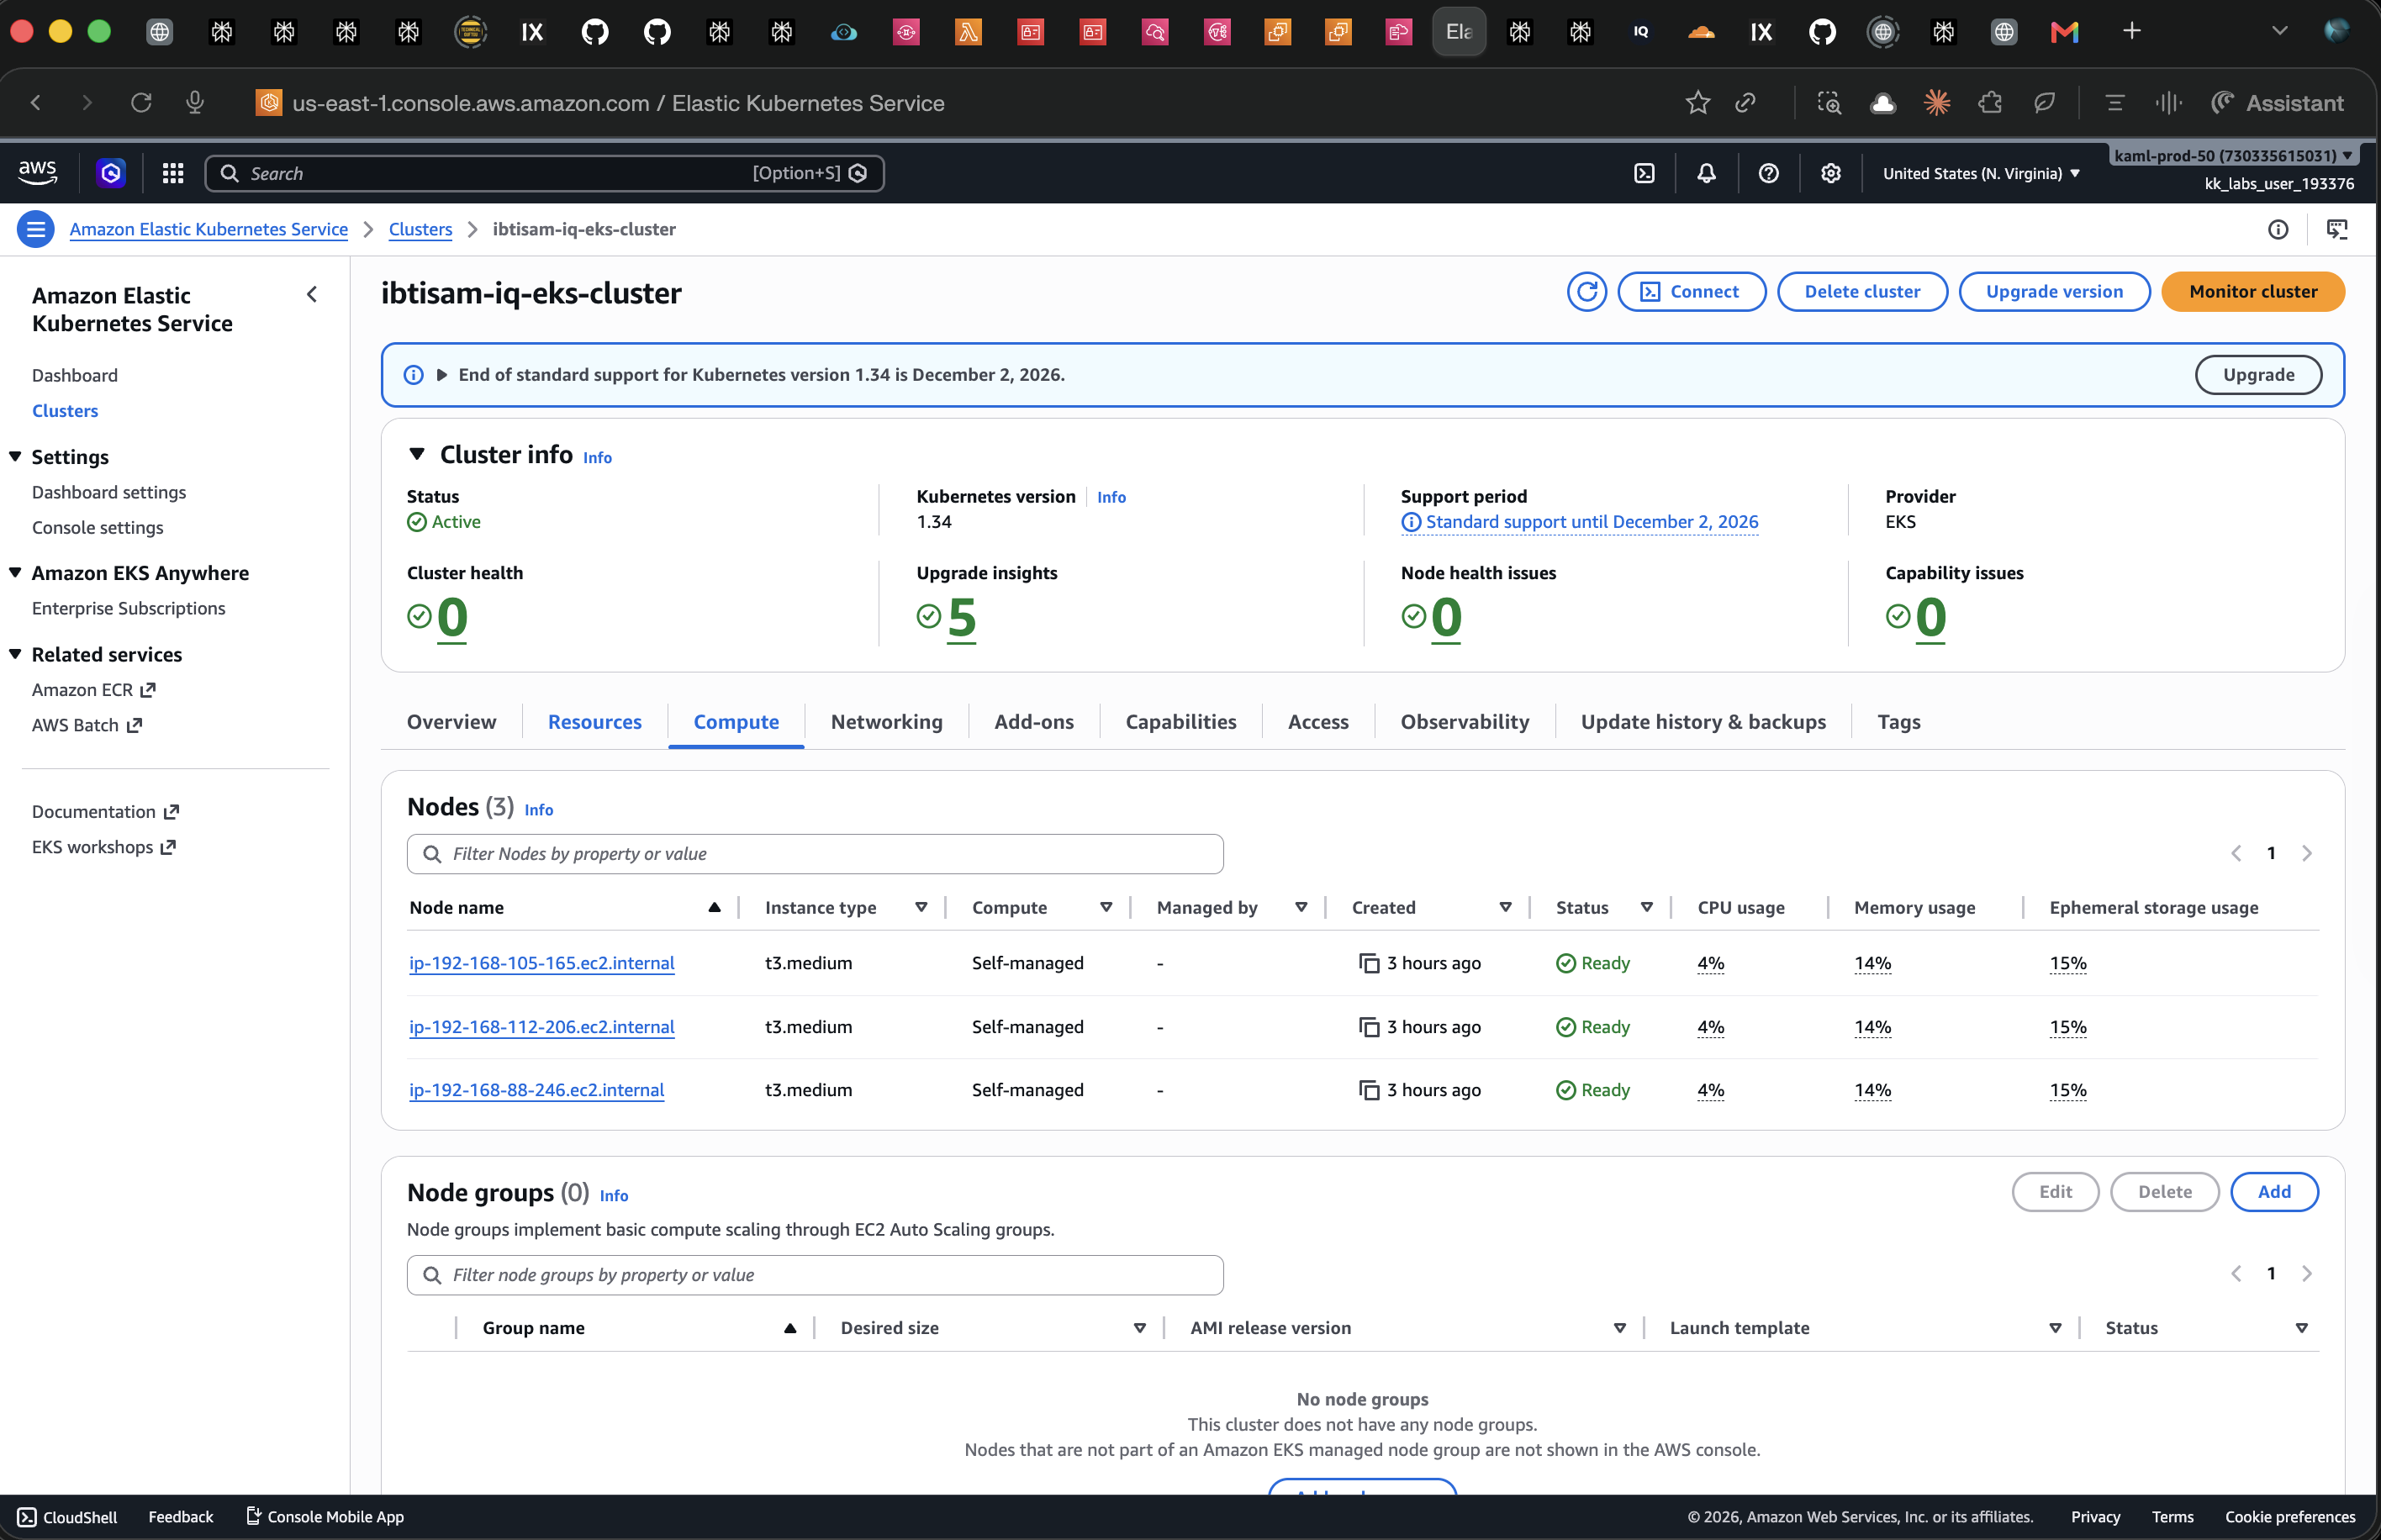Open Update history & backups tab
Image resolution: width=2381 pixels, height=1540 pixels.
1702,722
